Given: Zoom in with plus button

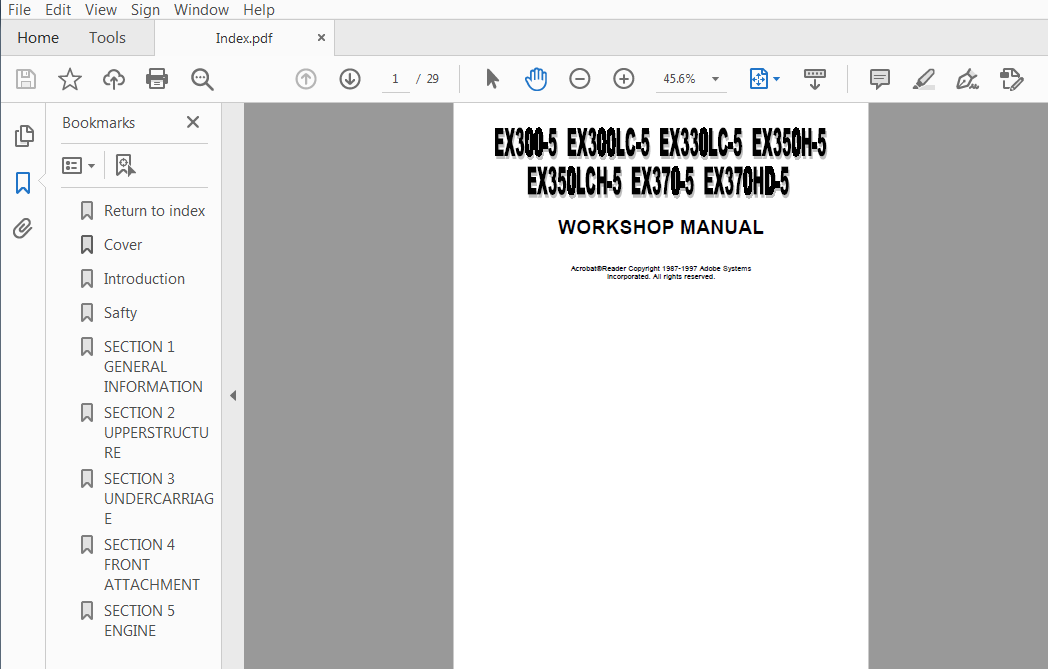Looking at the screenshot, I should [x=624, y=79].
